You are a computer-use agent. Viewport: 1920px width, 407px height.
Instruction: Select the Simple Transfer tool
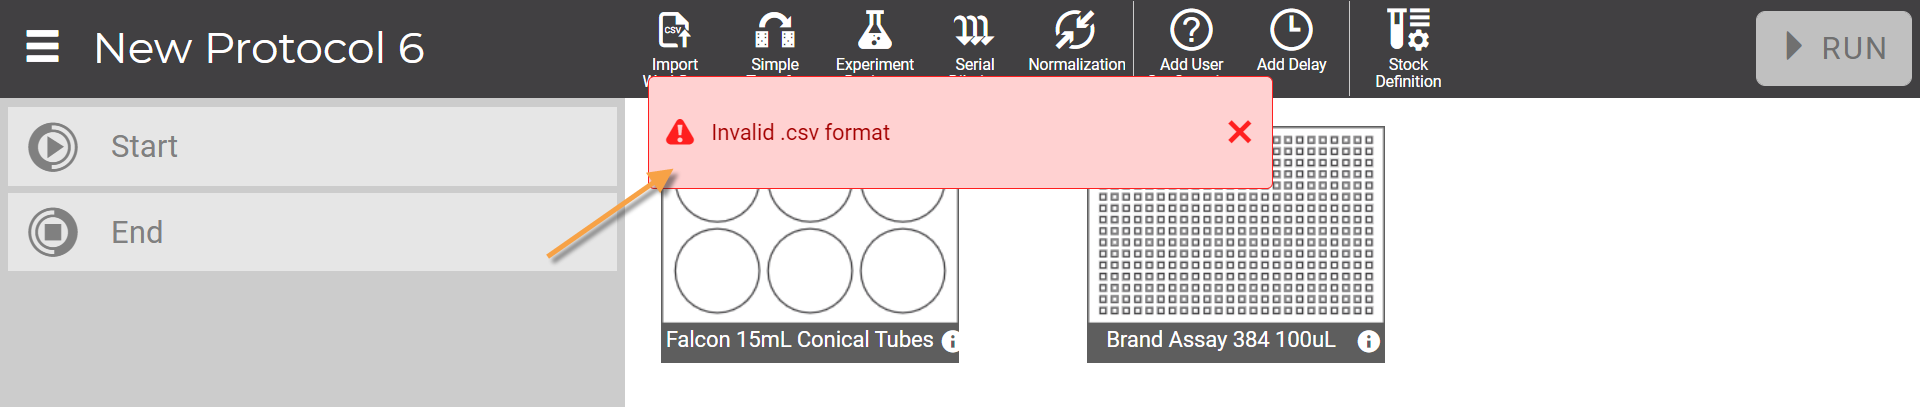(x=775, y=30)
